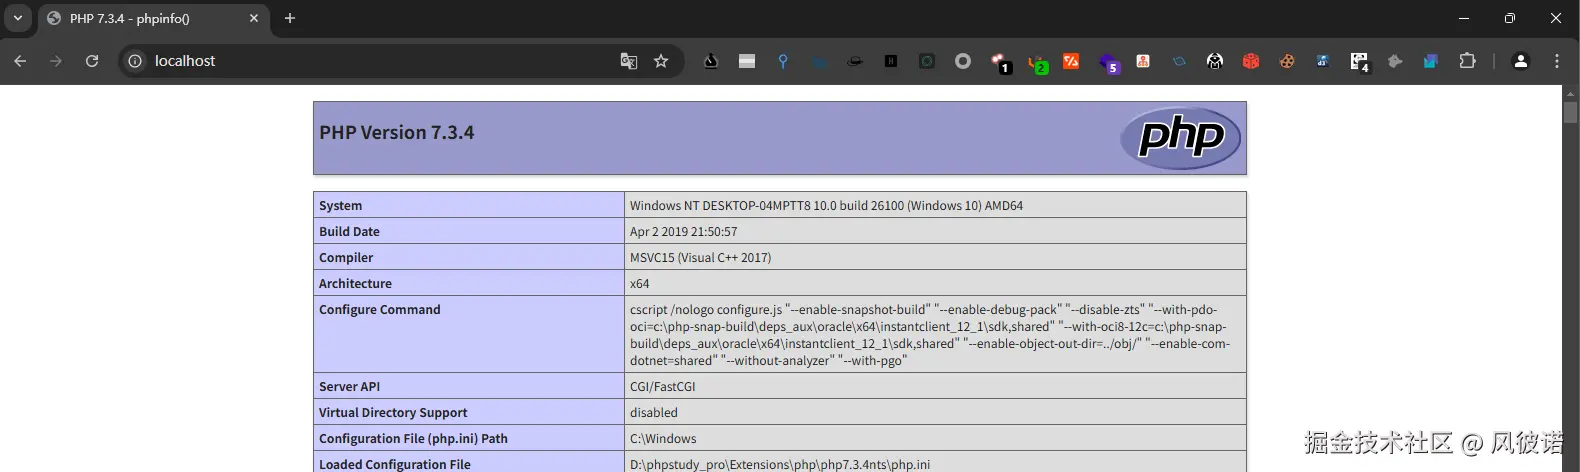
Task: Click the black hat extension icon
Action: click(855, 61)
